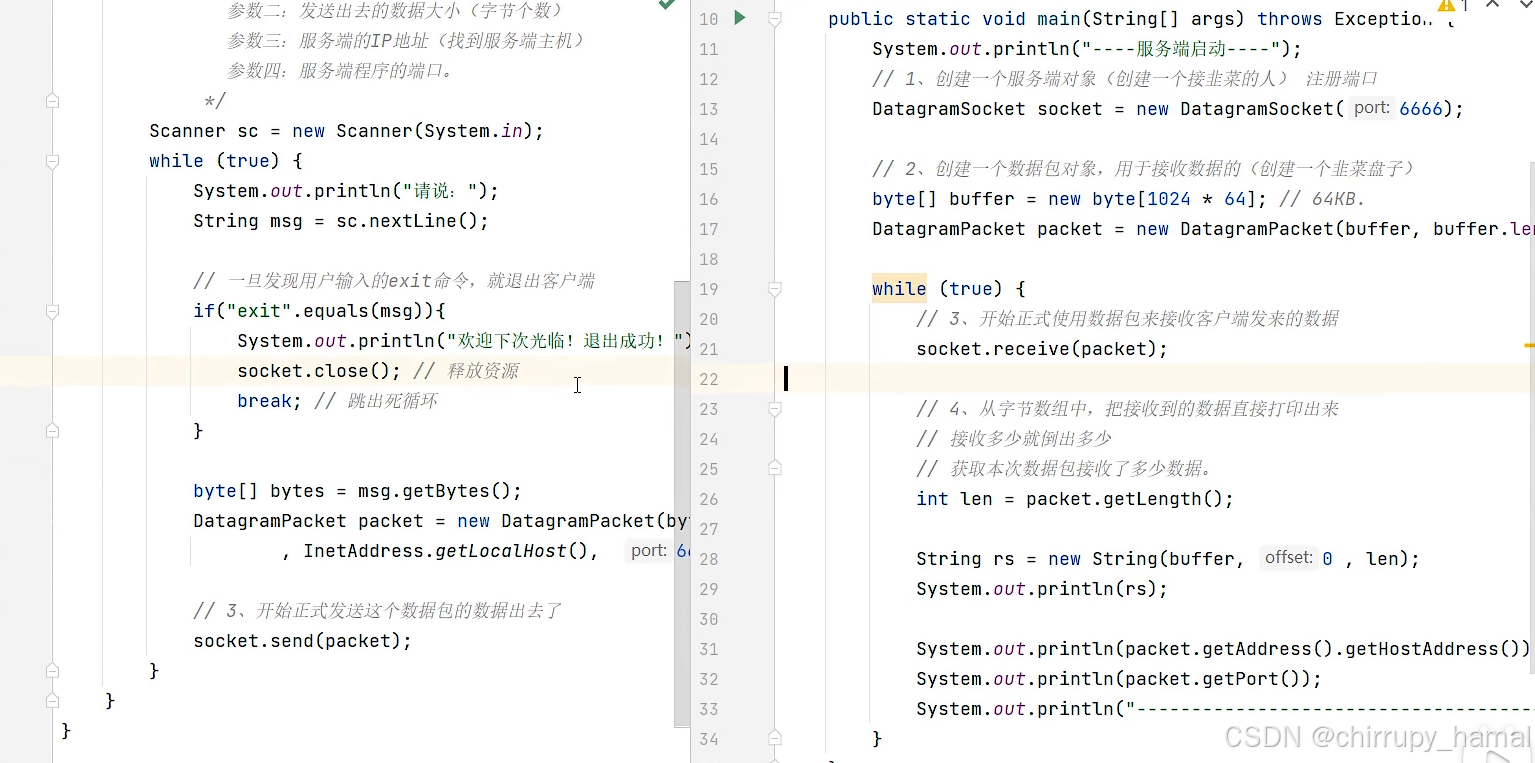Toggle fold marker below socket.send(packet) line
This screenshot has height=763, width=1535.
click(x=52, y=670)
